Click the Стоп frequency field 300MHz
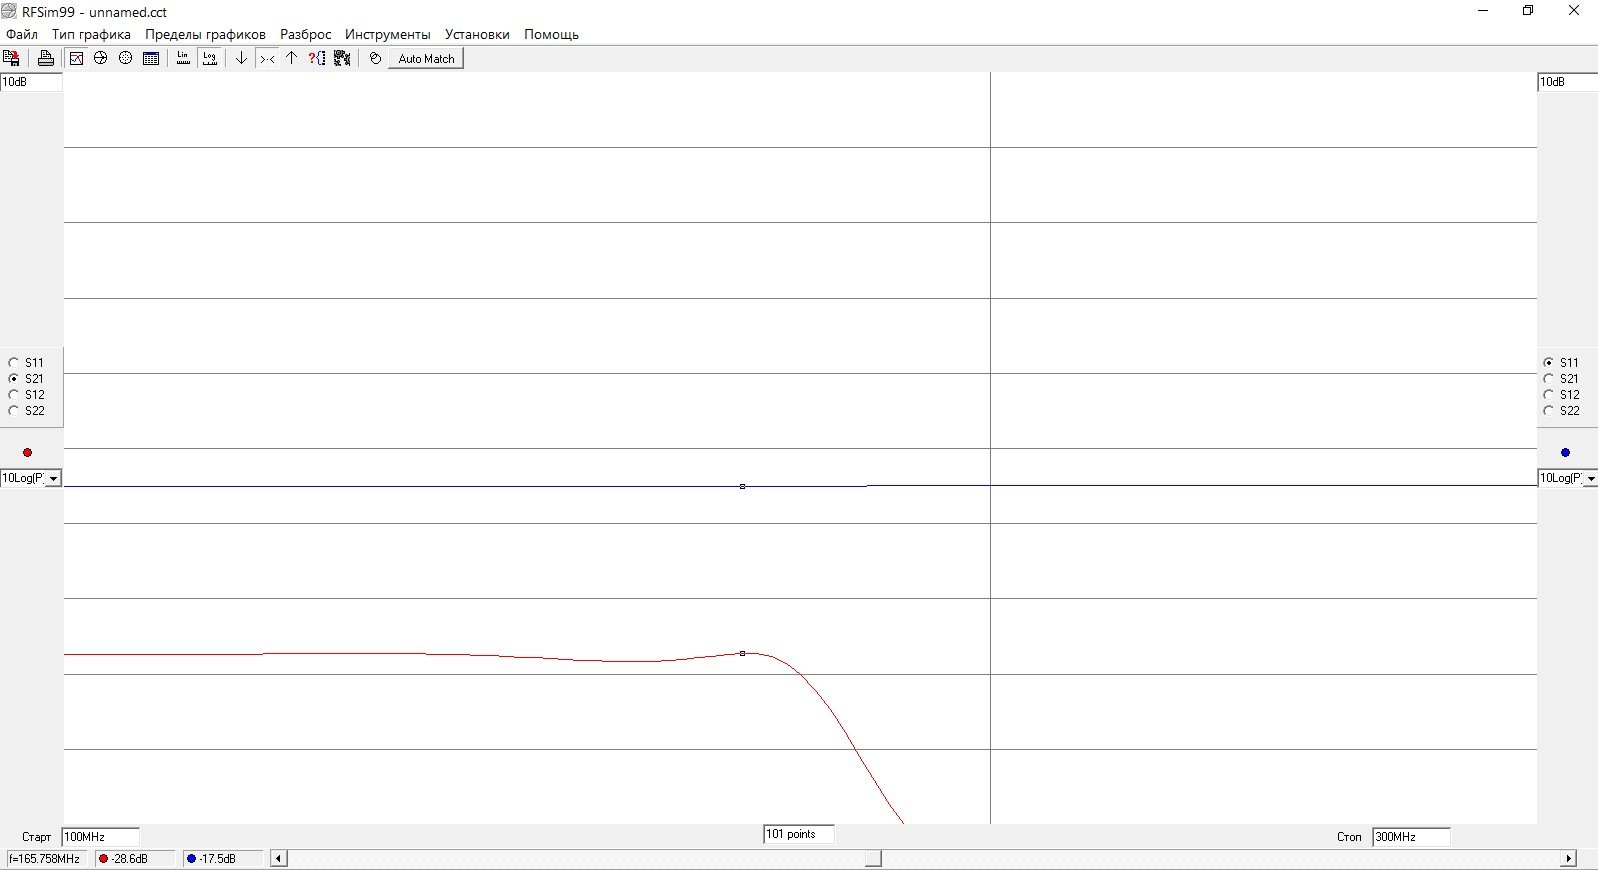The image size is (1598, 870). [1410, 837]
